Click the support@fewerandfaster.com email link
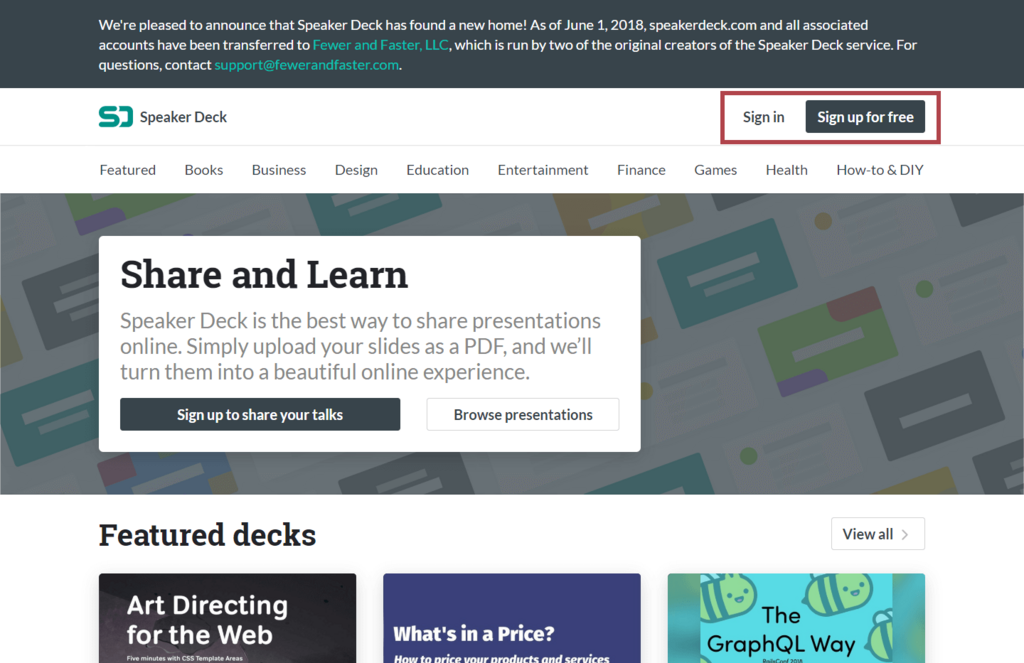Screen dimensions: 1024x663 306,65
